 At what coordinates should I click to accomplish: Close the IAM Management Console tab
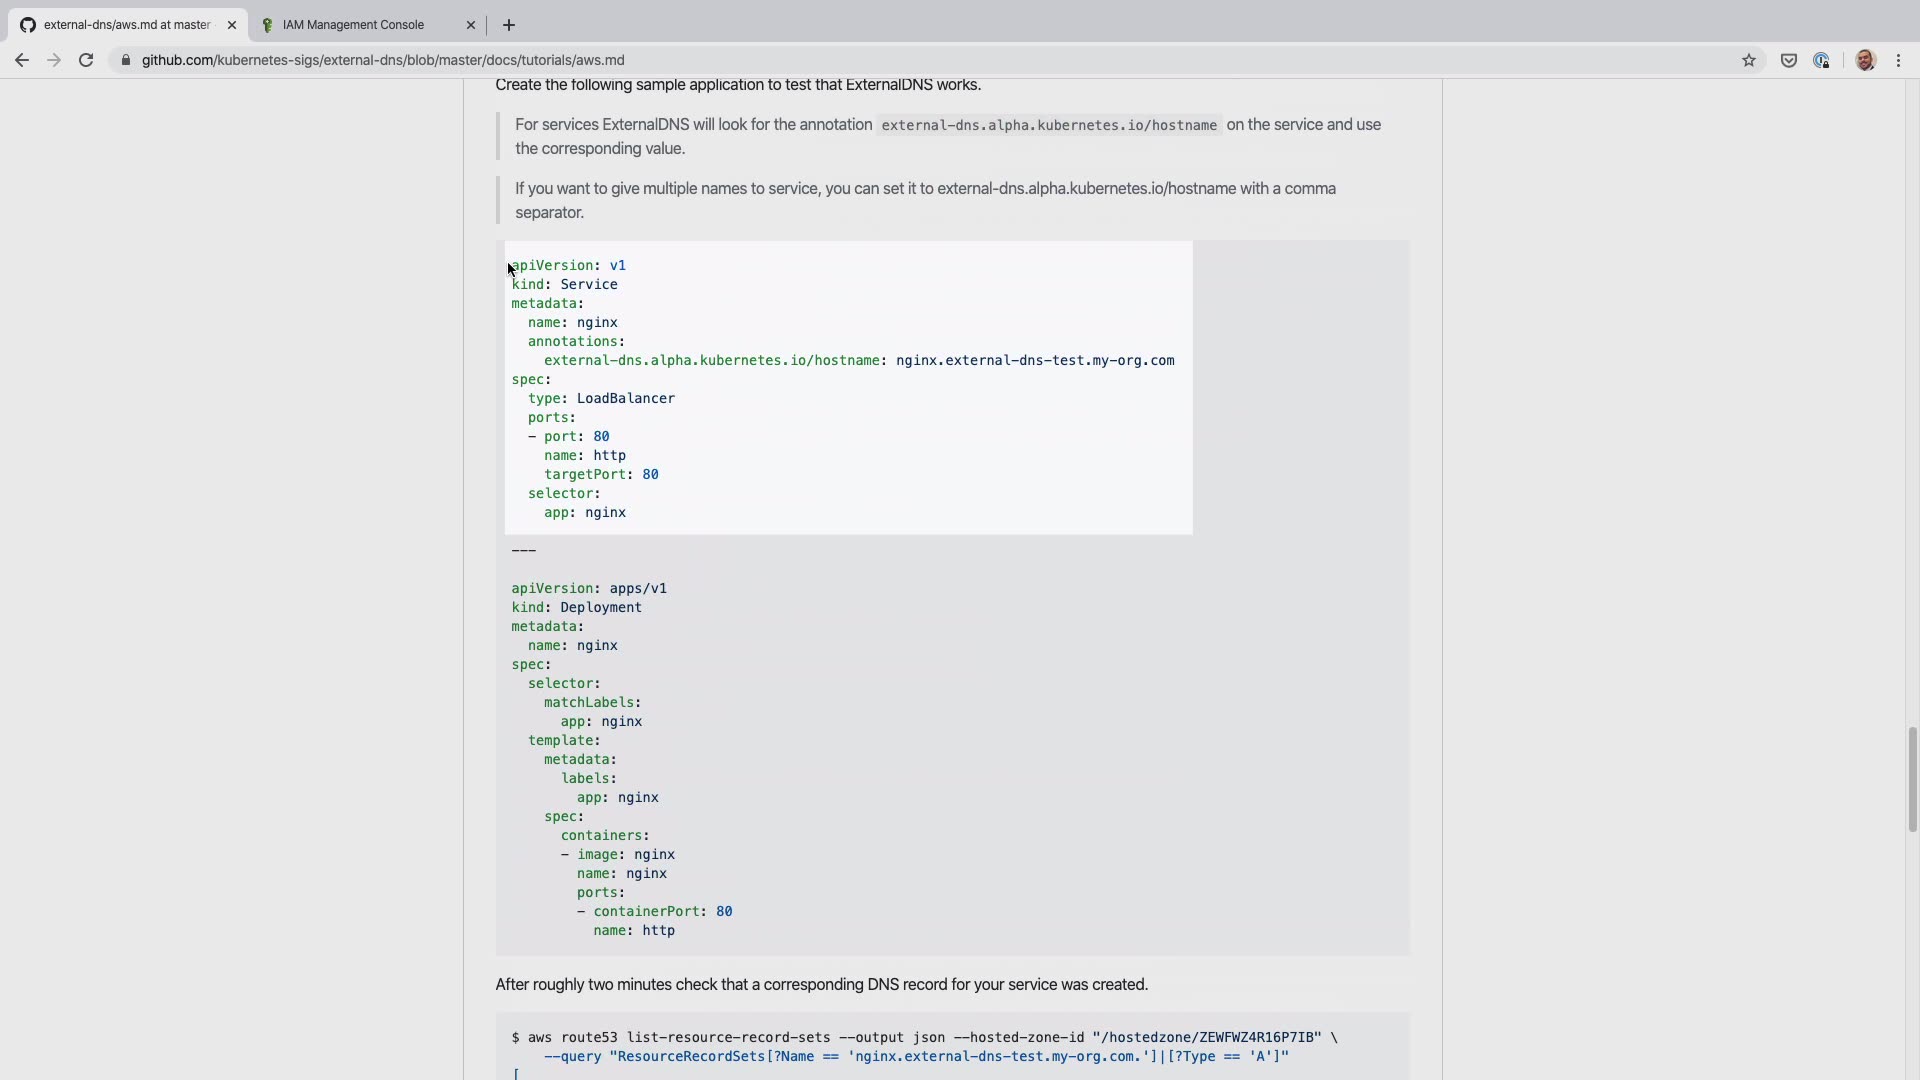471,25
